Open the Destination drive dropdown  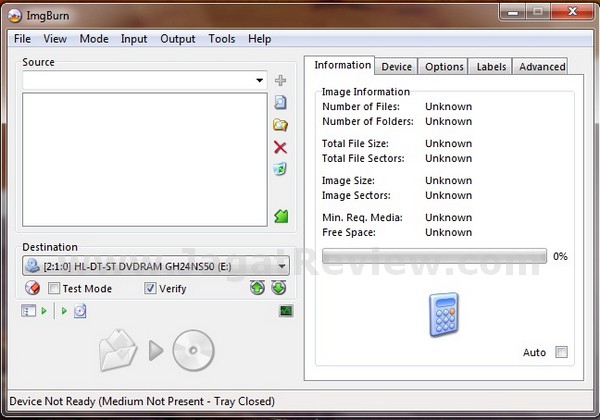click(283, 266)
